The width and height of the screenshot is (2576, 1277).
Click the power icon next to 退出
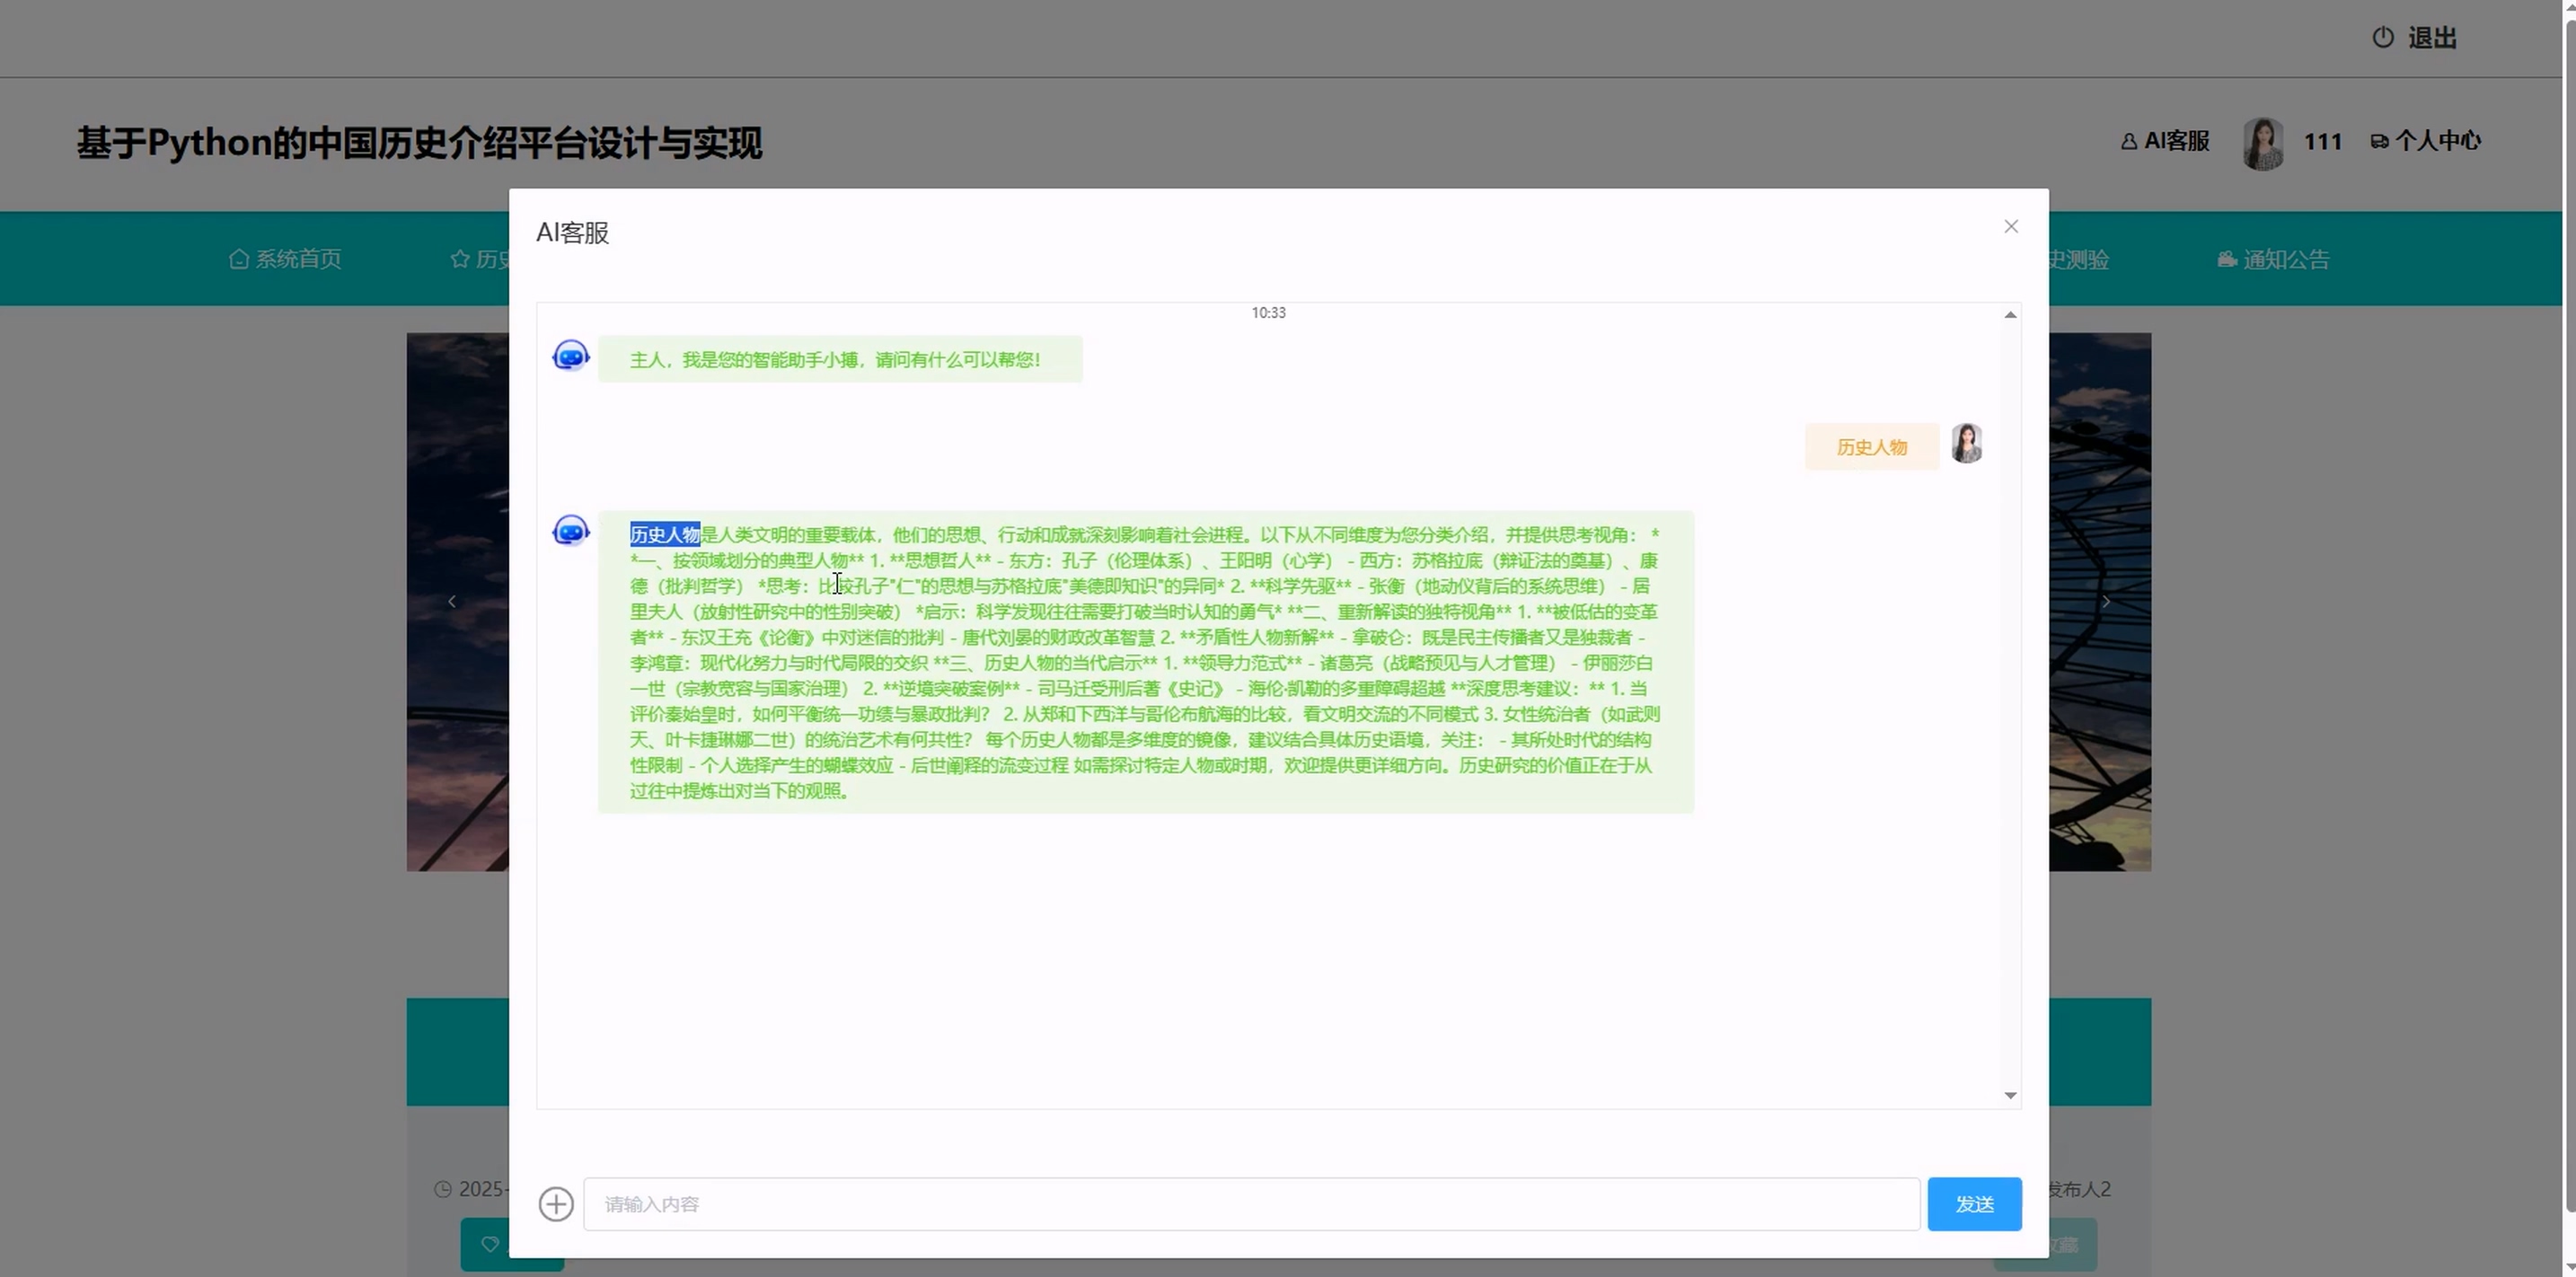(x=2383, y=38)
